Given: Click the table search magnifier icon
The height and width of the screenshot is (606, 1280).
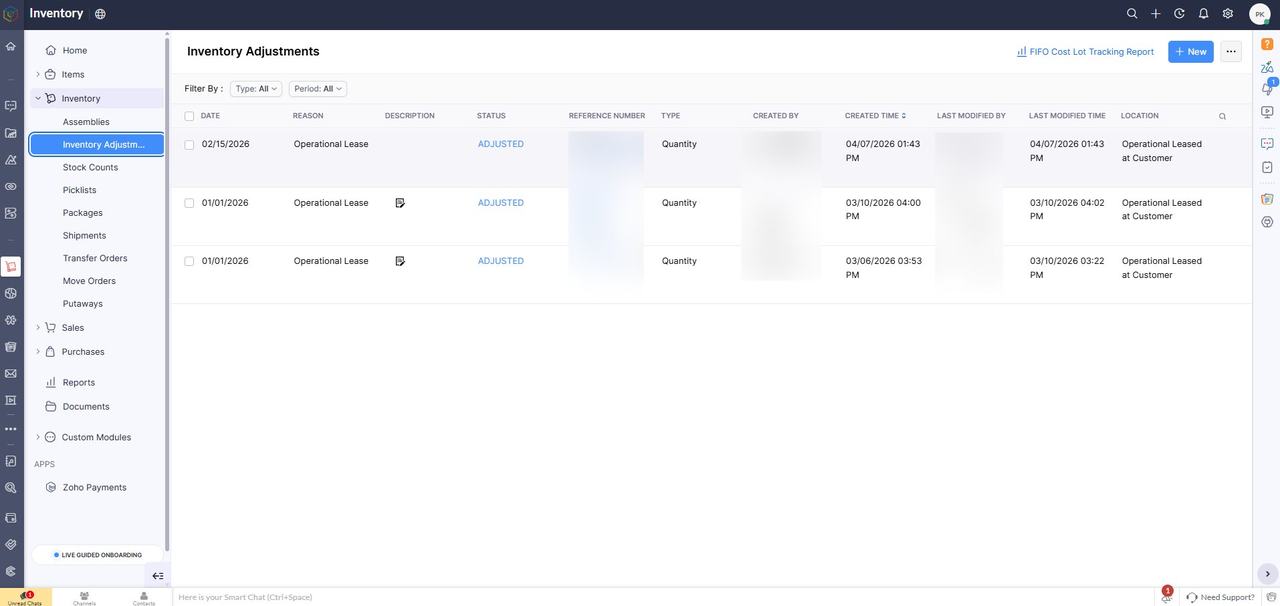Looking at the screenshot, I should pos(1222,116).
